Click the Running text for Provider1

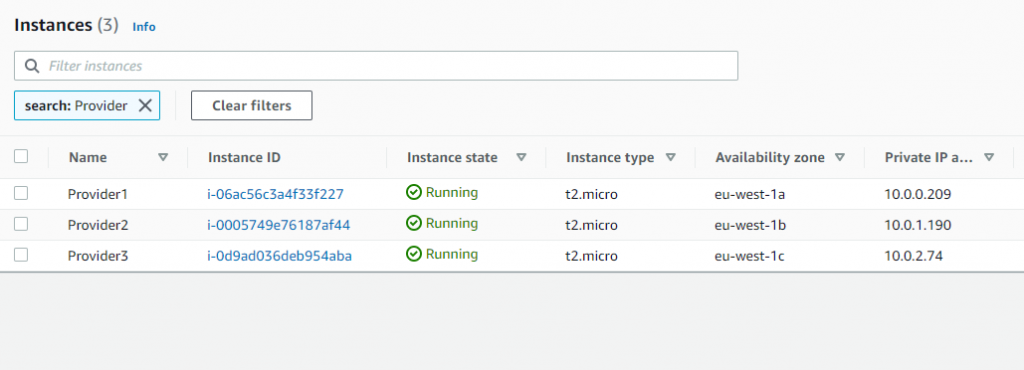click(452, 193)
